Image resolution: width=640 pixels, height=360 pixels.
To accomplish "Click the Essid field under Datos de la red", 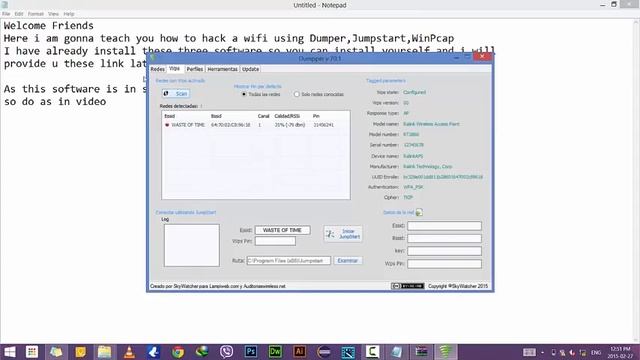I will pos(444,226).
